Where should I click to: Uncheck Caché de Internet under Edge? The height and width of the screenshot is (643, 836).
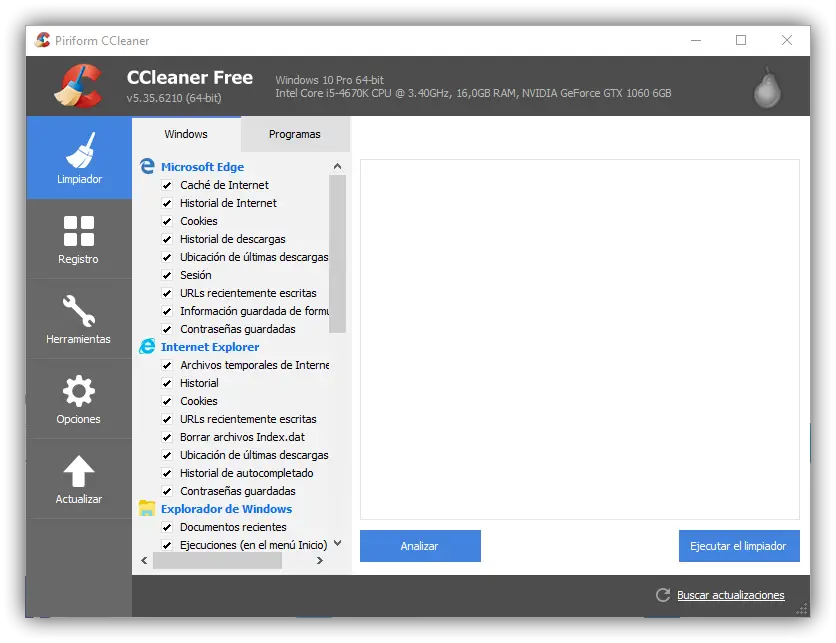point(167,185)
